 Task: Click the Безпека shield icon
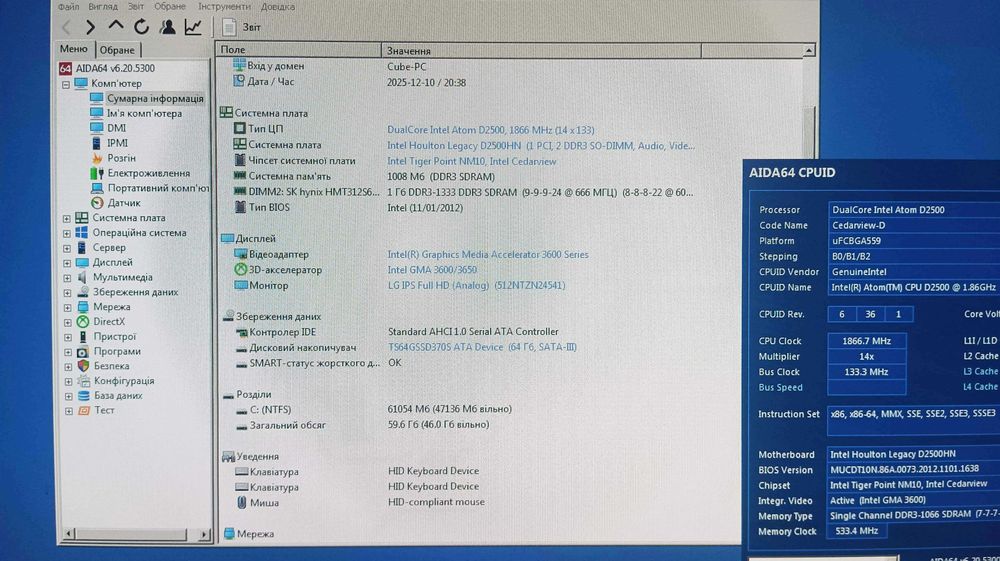pyautogui.click(x=84, y=366)
